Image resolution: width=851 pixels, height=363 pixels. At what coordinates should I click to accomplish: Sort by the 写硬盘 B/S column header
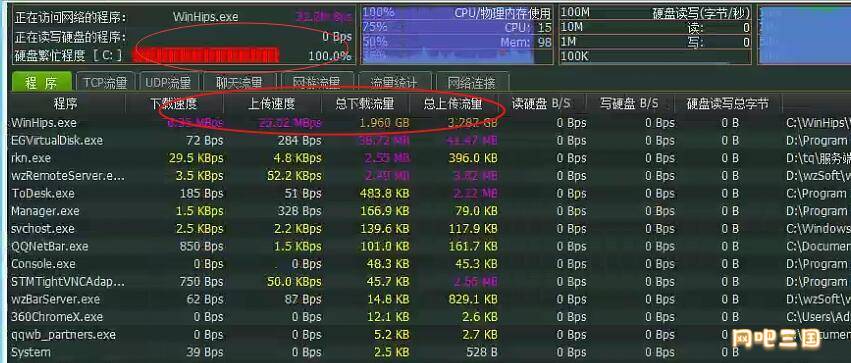point(630,103)
